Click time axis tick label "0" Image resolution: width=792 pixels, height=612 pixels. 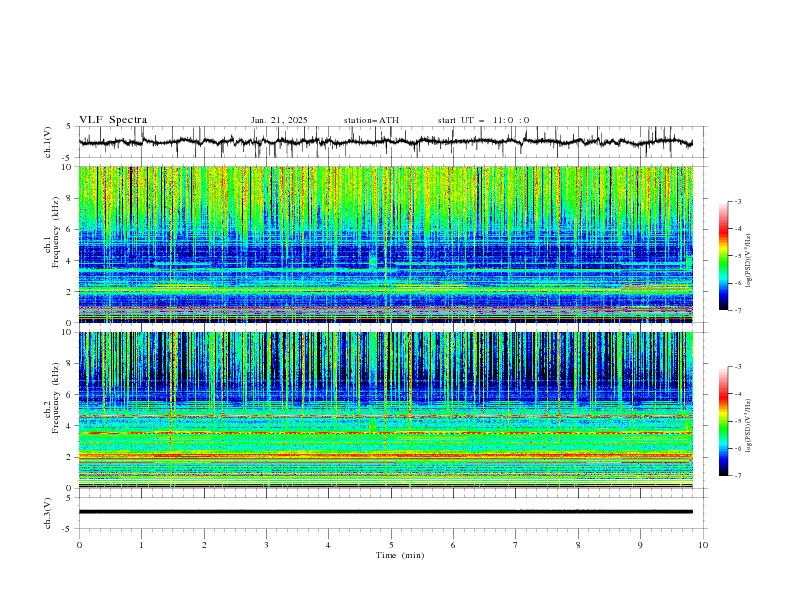79,545
